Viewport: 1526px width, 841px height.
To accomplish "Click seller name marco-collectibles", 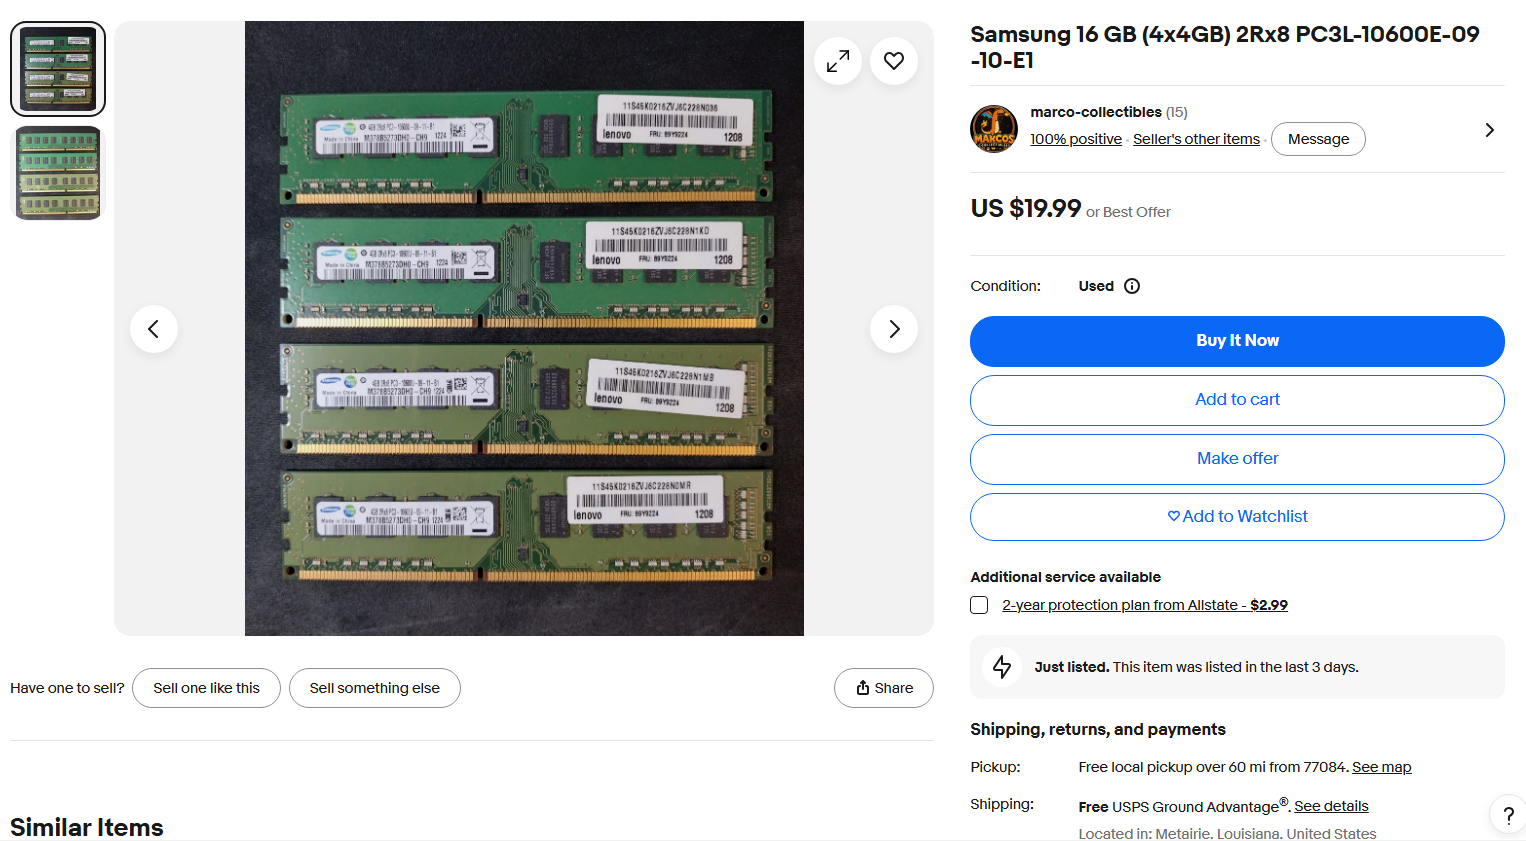I will coord(1096,112).
